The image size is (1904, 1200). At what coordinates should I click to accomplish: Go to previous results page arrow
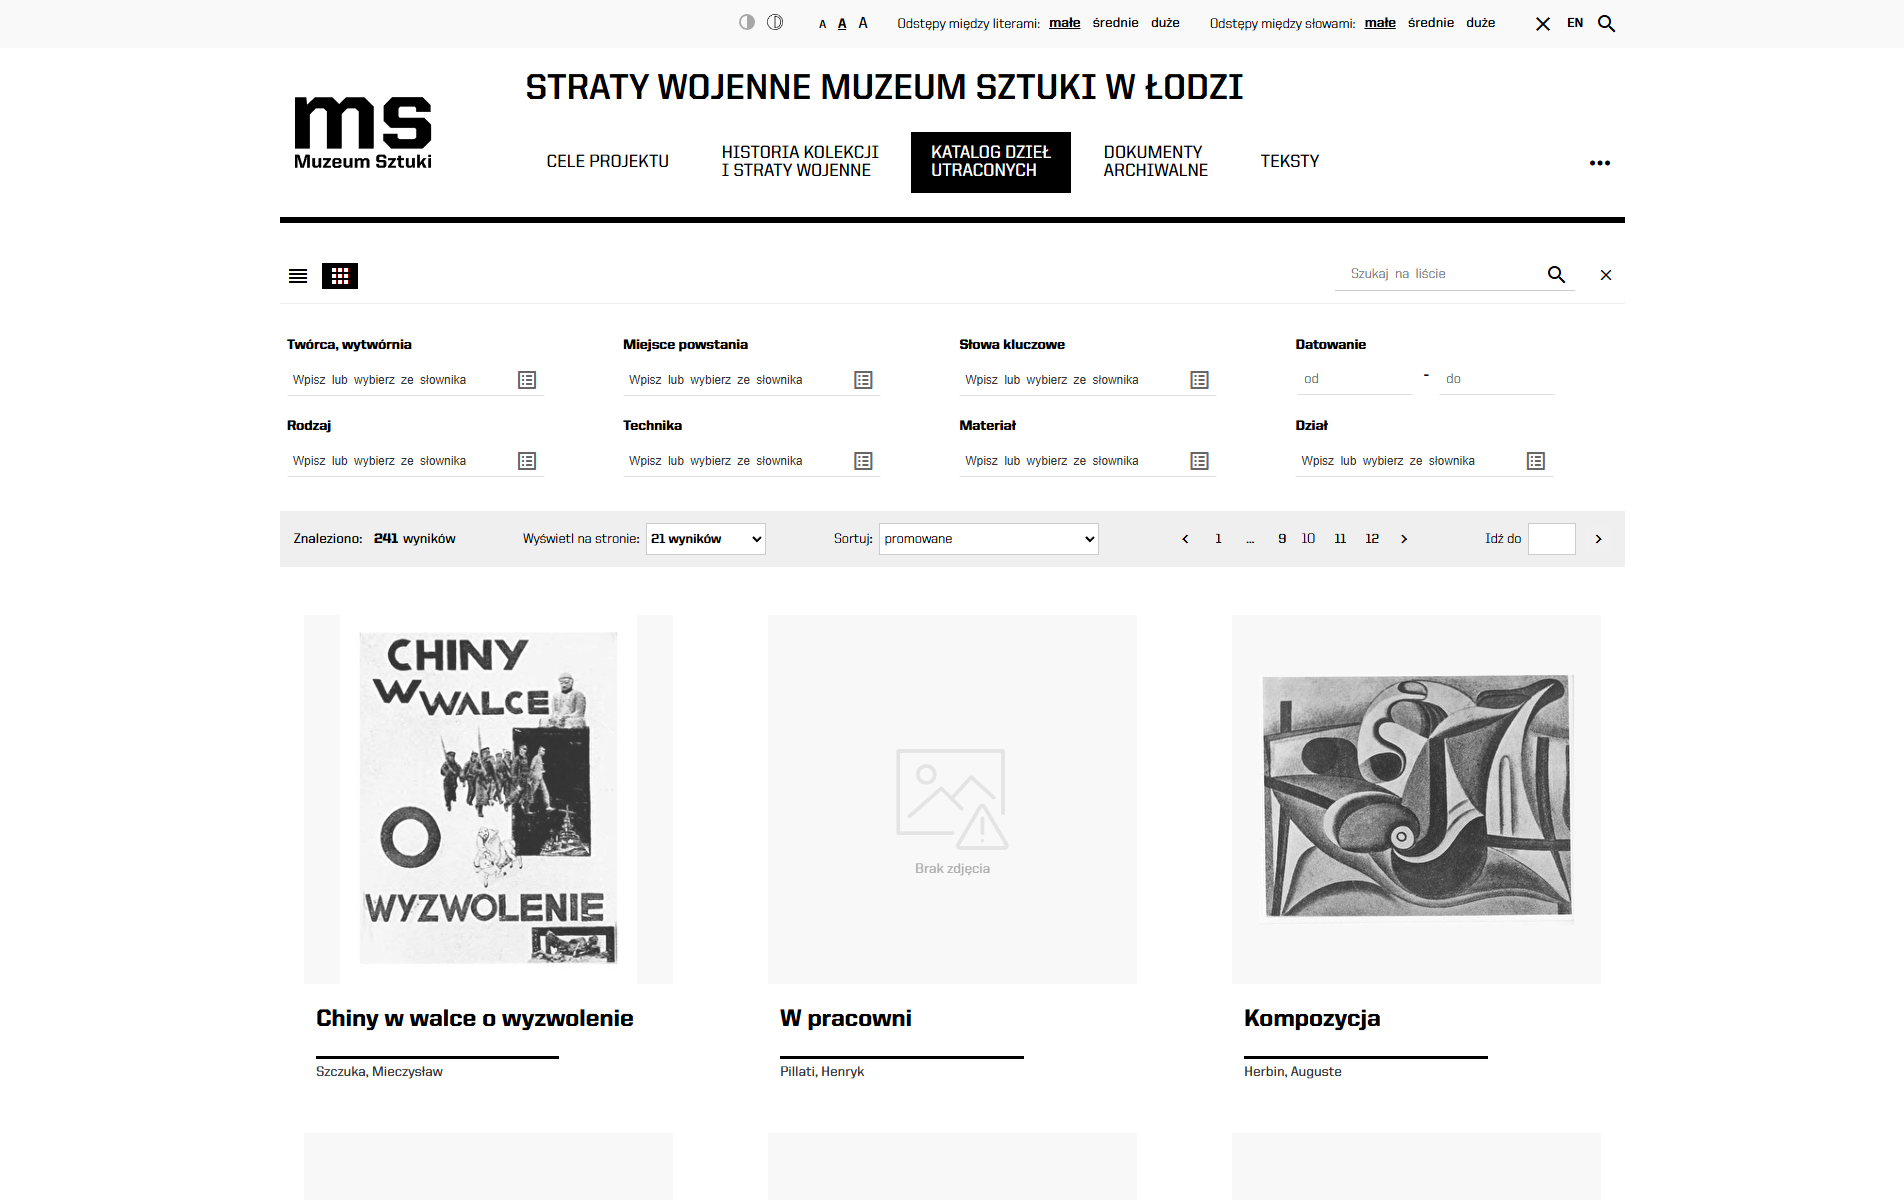click(1186, 539)
